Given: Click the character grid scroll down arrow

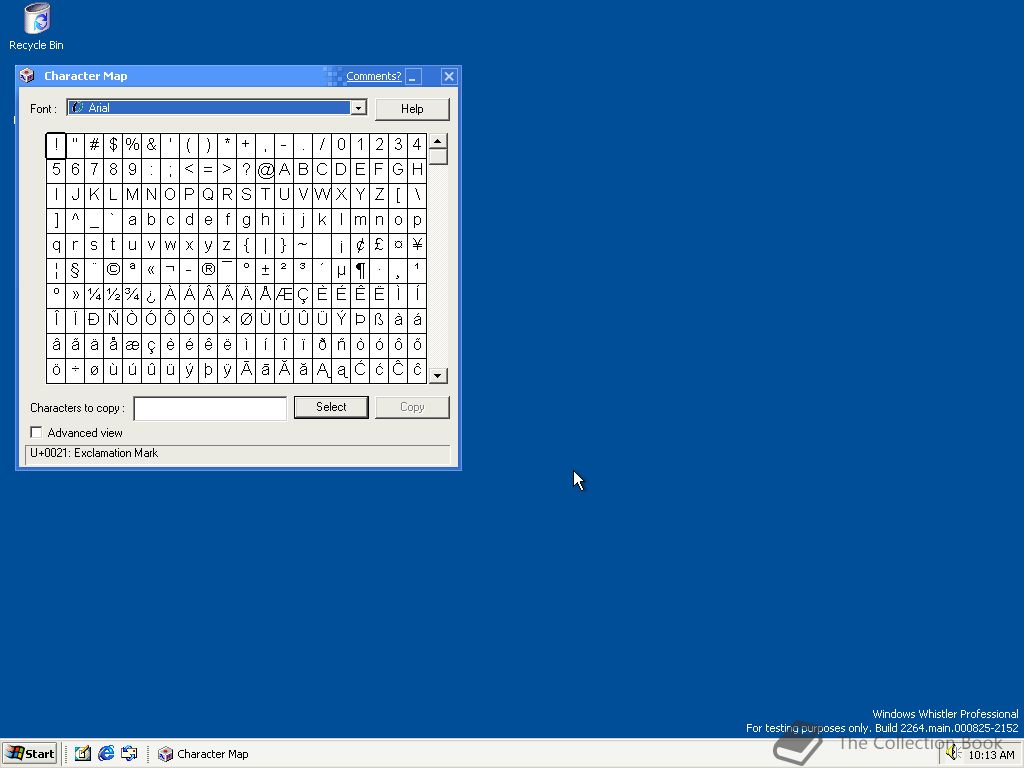Looking at the screenshot, I should click(438, 376).
